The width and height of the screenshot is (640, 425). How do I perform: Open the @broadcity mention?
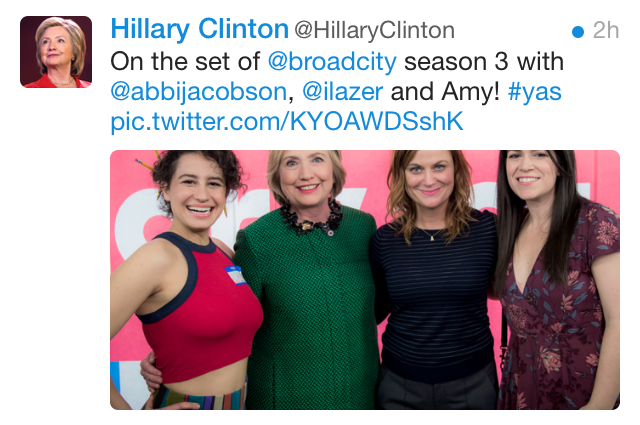coord(332,62)
